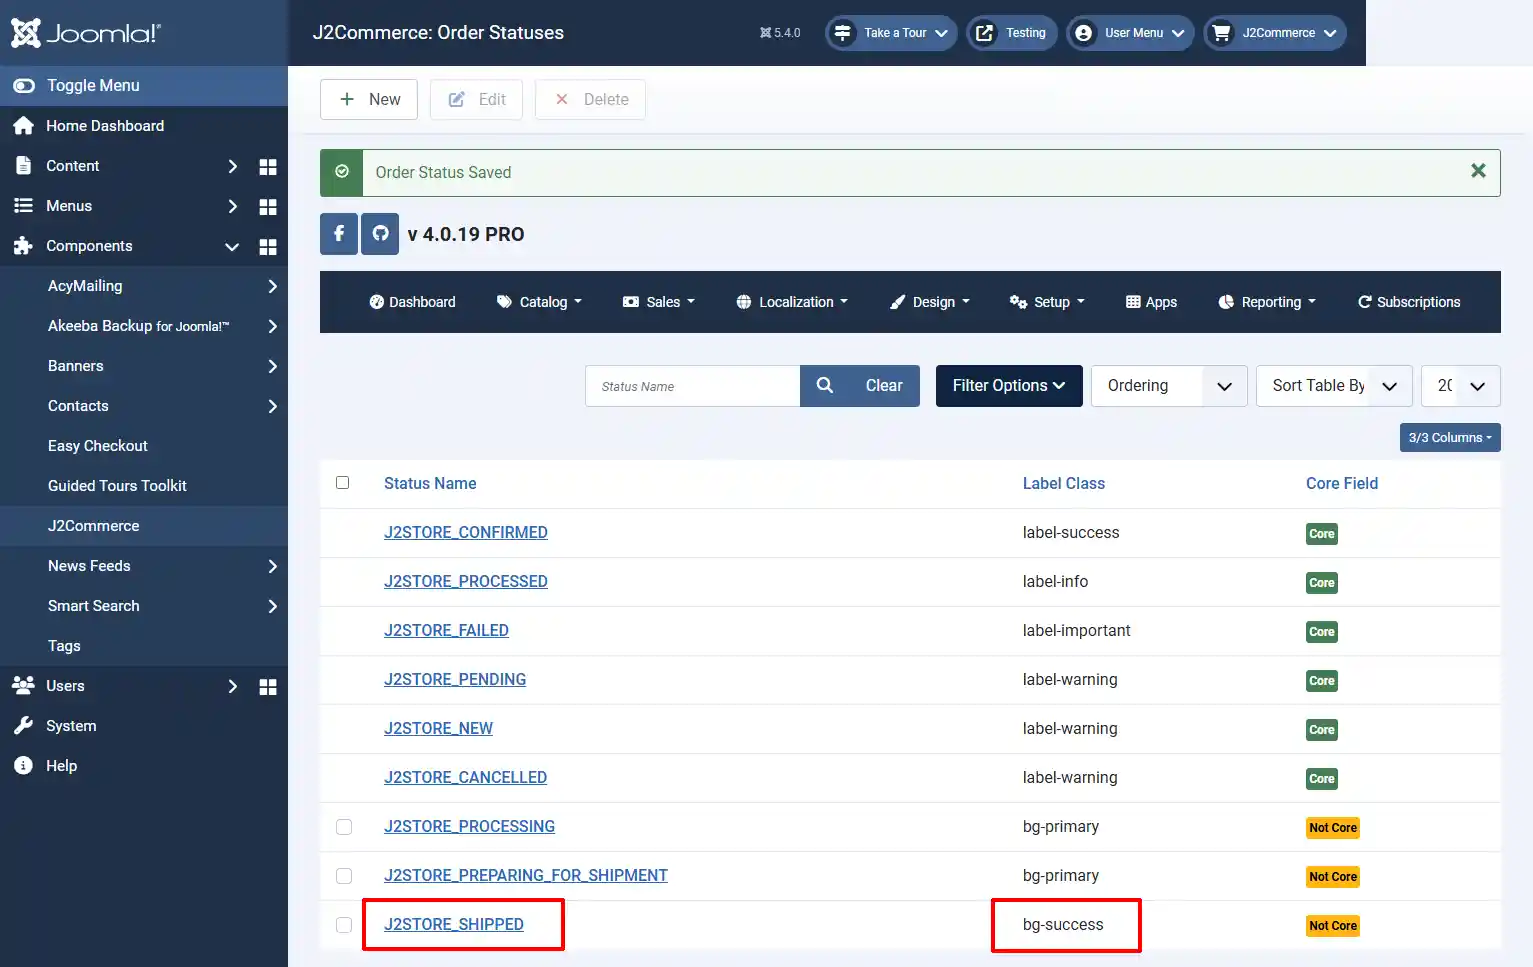
Task: Click the System wrench icon
Action: point(23,726)
